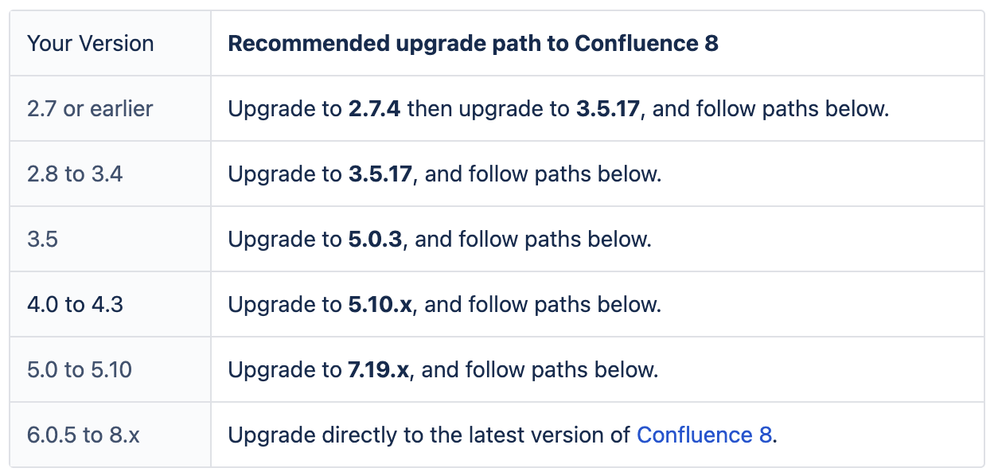
Task: Click the bold 2.7.4 version text
Action: (374, 109)
